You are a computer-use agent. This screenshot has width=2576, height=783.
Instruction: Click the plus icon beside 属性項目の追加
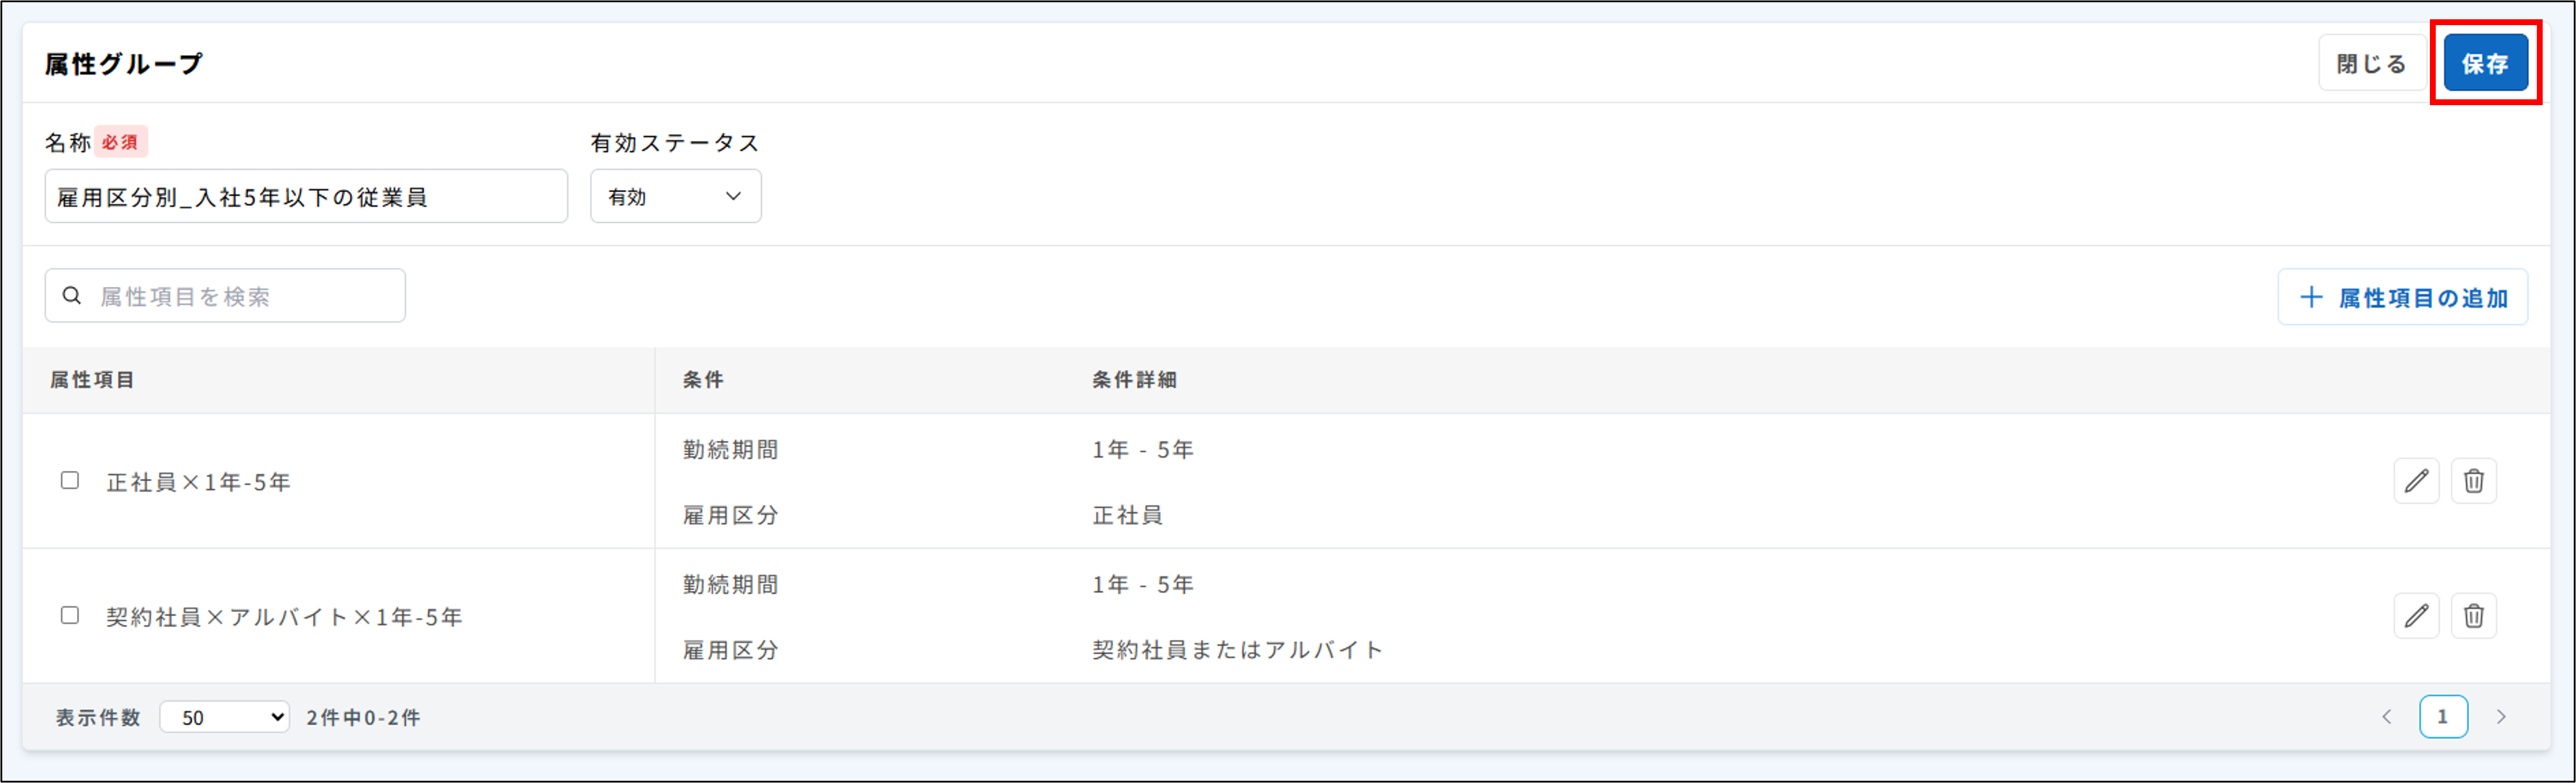coord(2312,297)
